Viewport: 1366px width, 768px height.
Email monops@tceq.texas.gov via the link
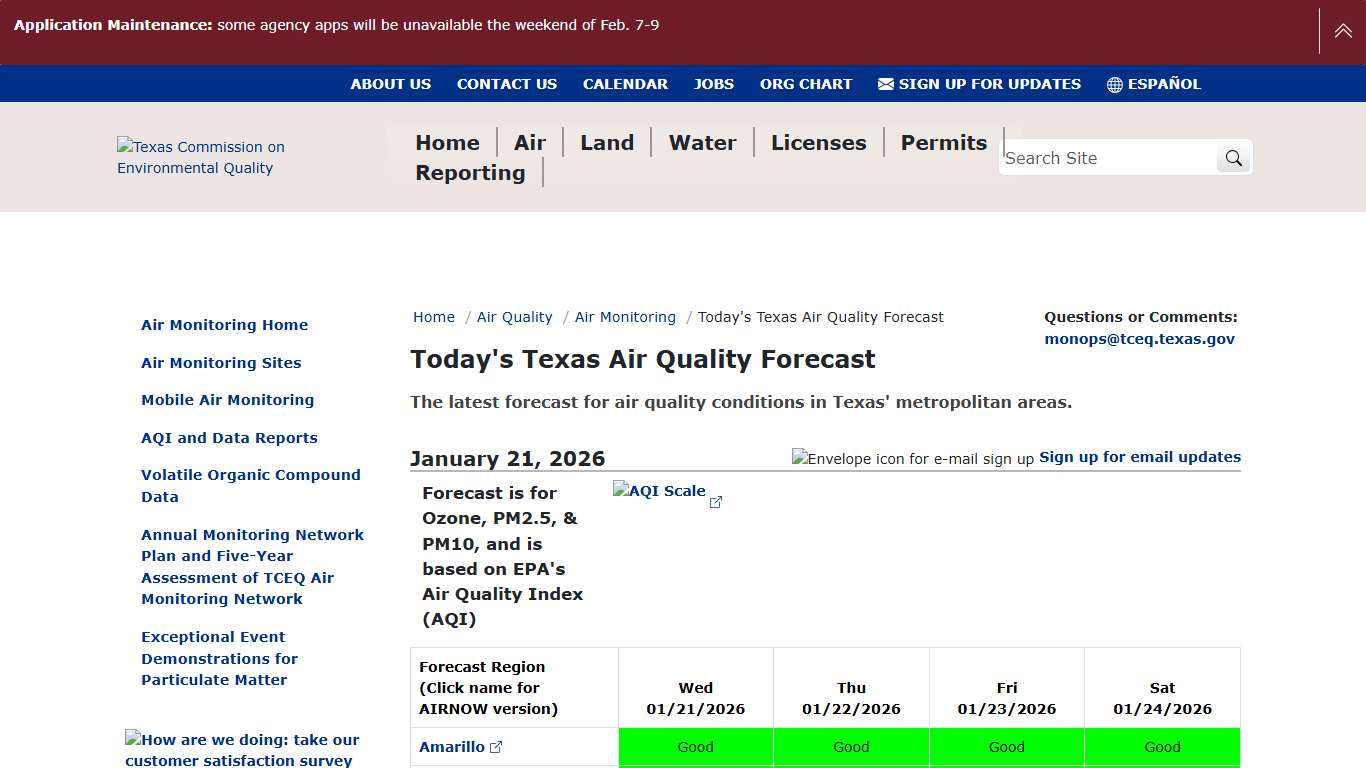1140,338
